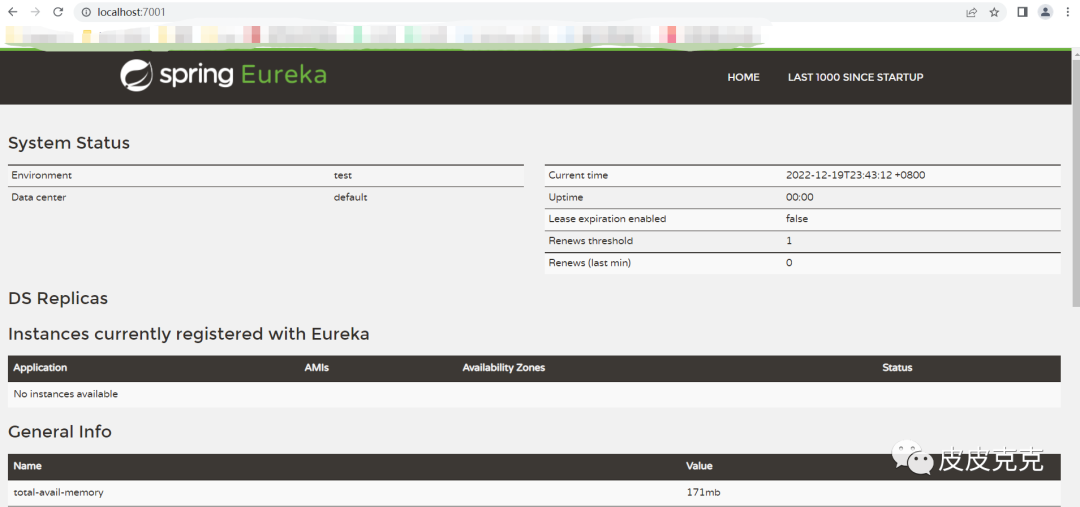Select the Current time label

pyautogui.click(x=578, y=176)
